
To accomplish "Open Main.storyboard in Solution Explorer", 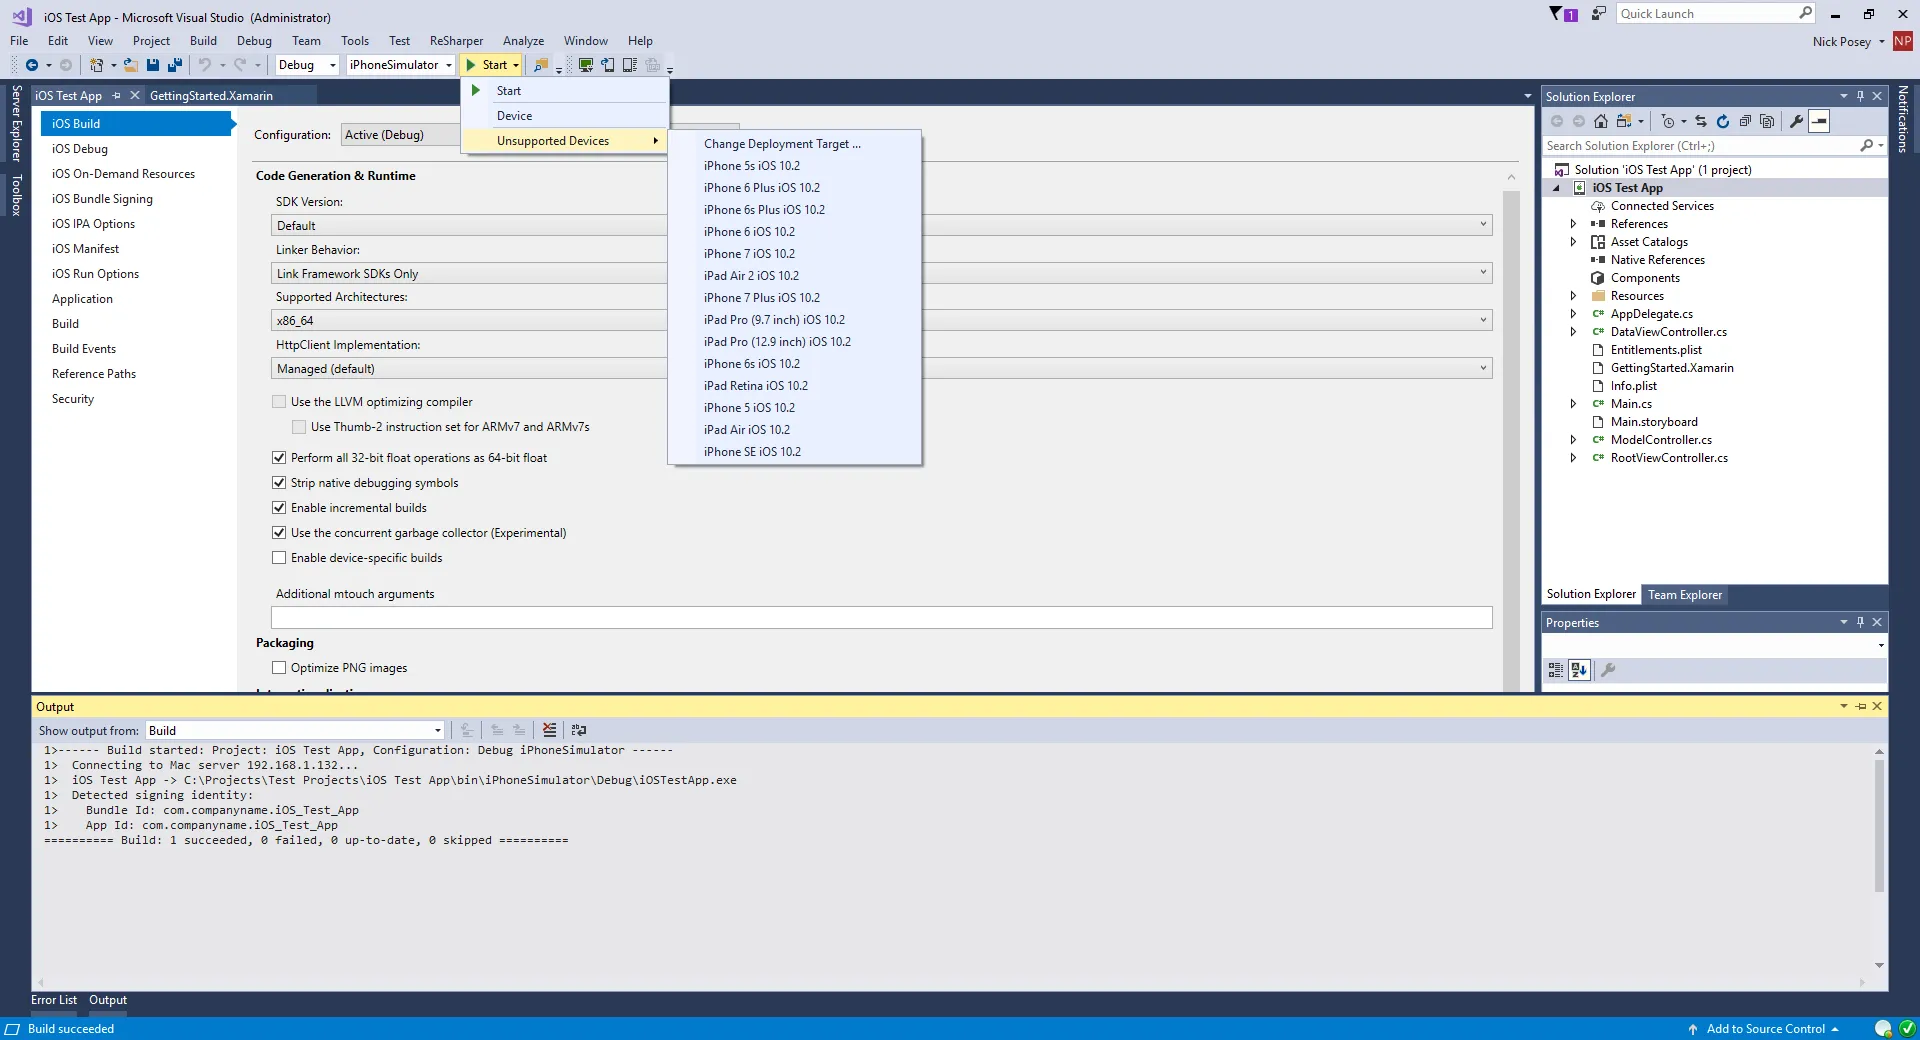I will point(1654,422).
